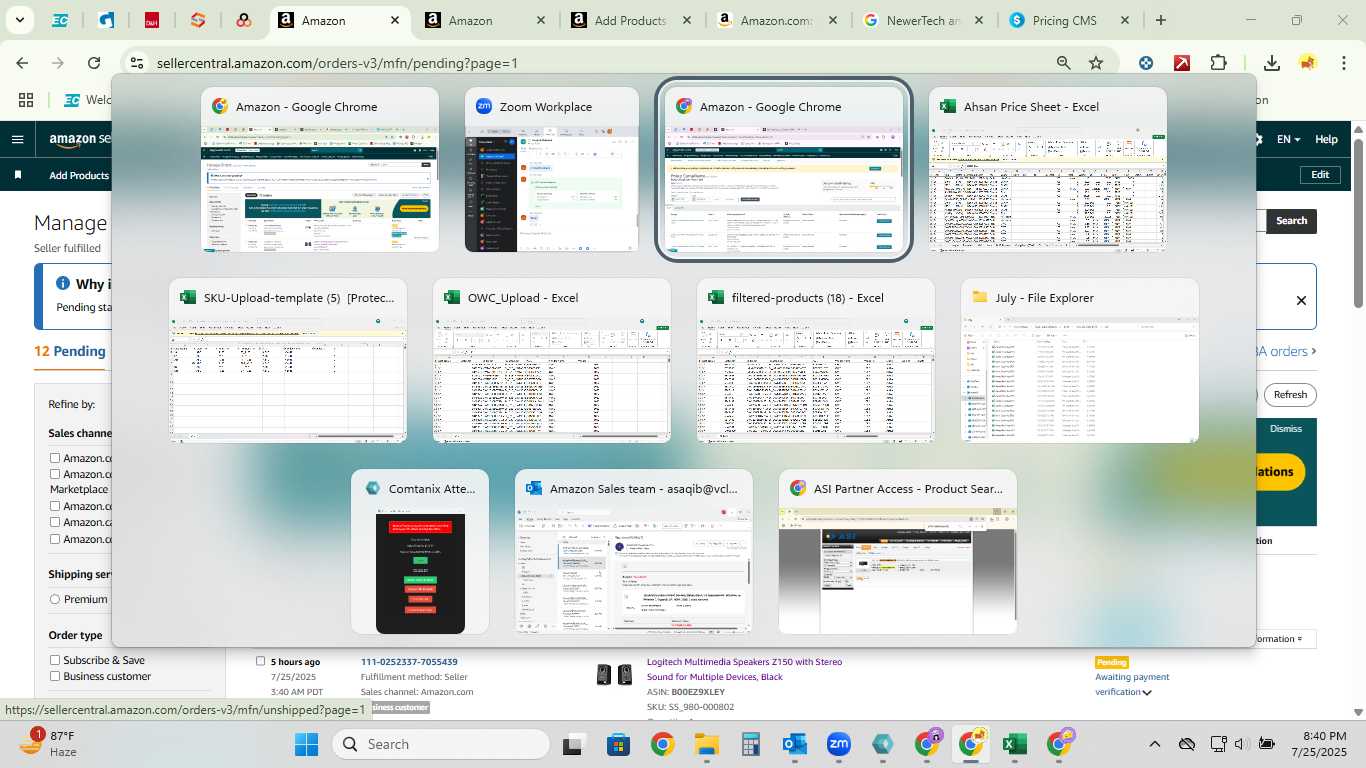
Task: Switch to July File Explorer window
Action: tap(1080, 361)
